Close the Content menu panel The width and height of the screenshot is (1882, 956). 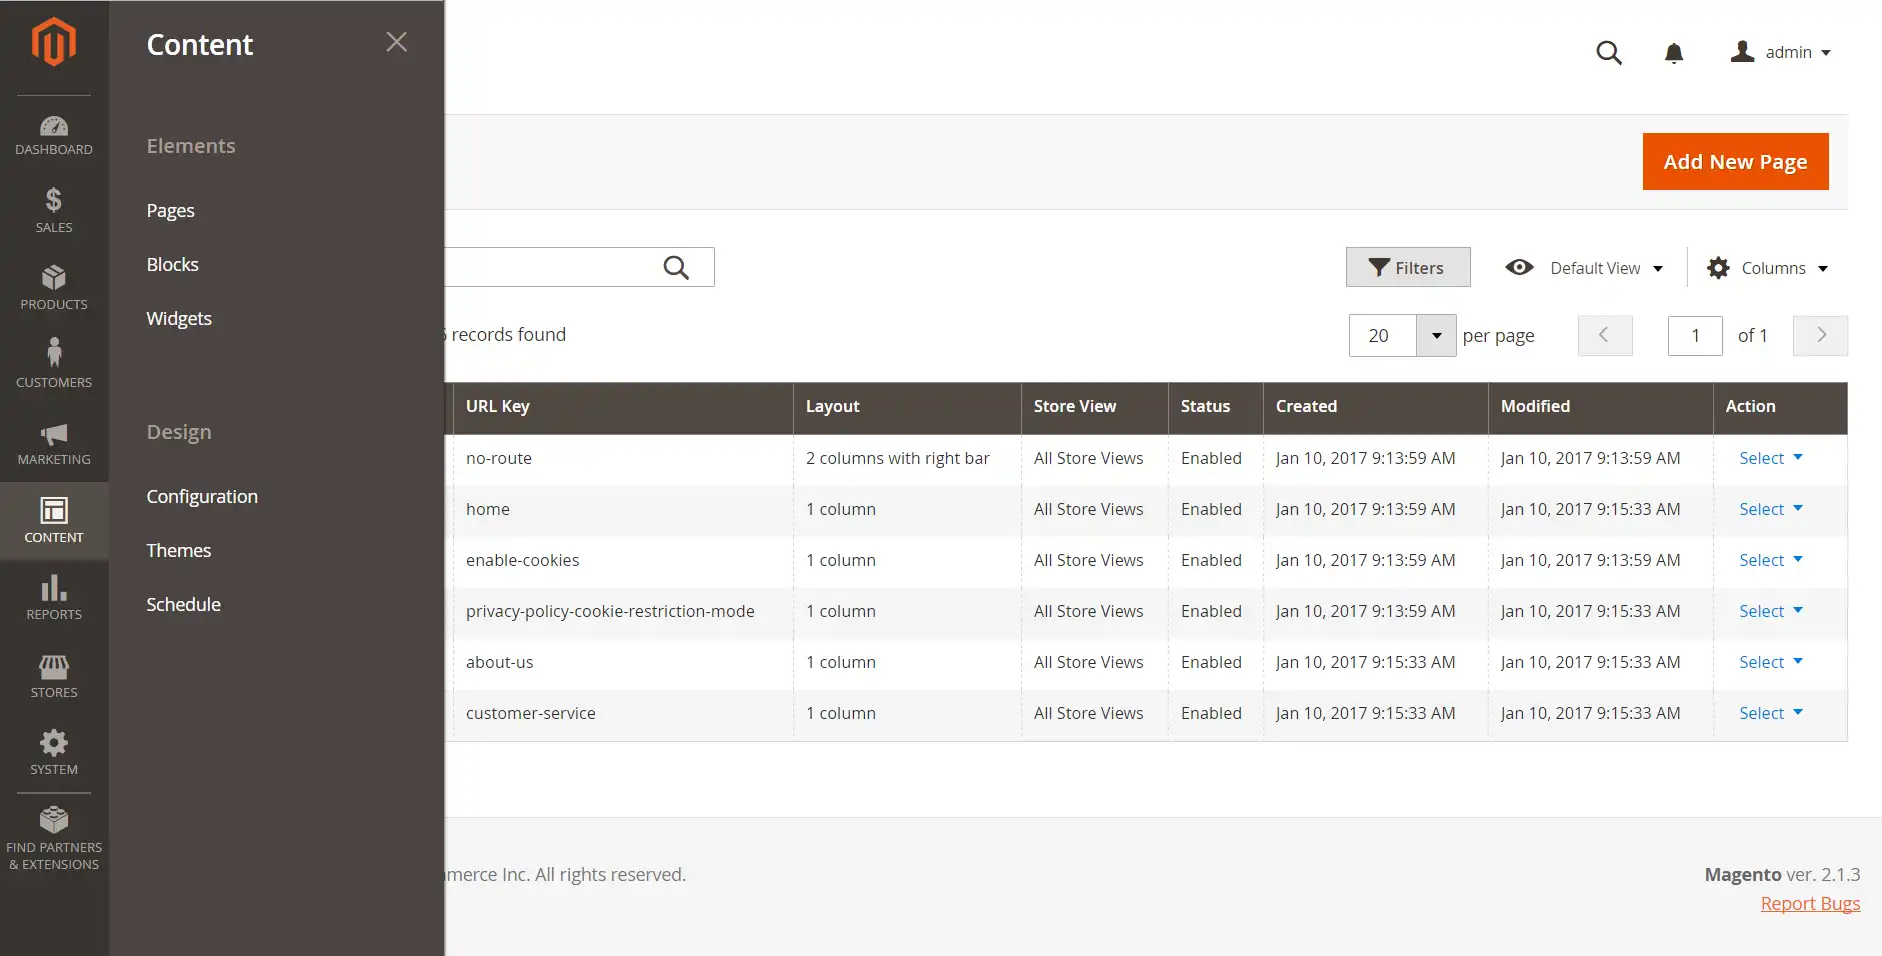(x=396, y=42)
